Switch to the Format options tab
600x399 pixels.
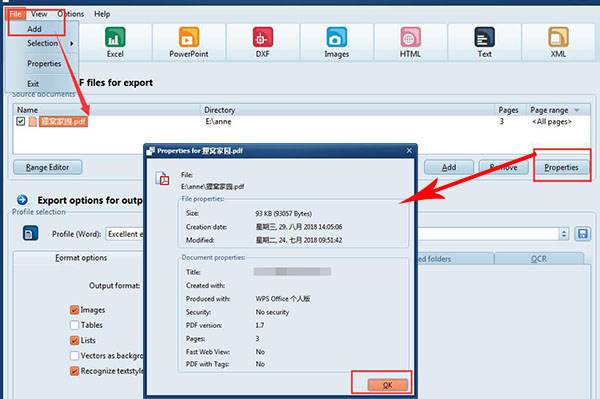coord(81,258)
